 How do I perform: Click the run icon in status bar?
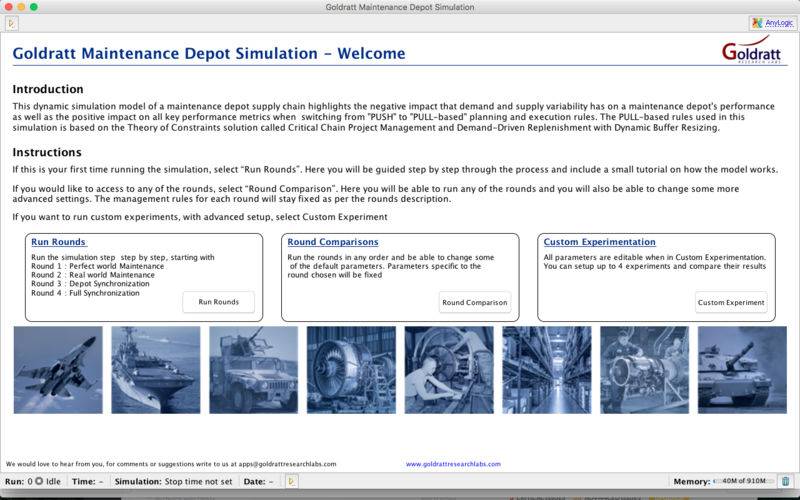tap(291, 481)
